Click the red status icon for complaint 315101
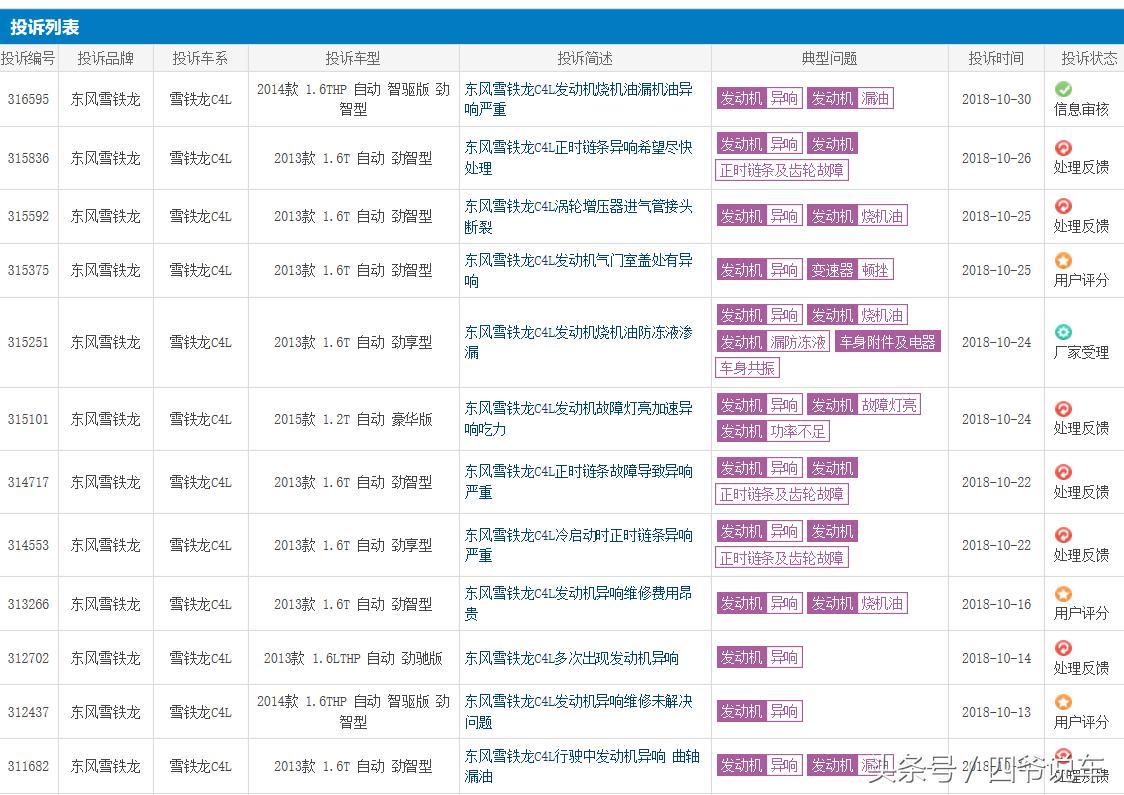Image resolution: width=1124 pixels, height=795 pixels. click(1063, 408)
